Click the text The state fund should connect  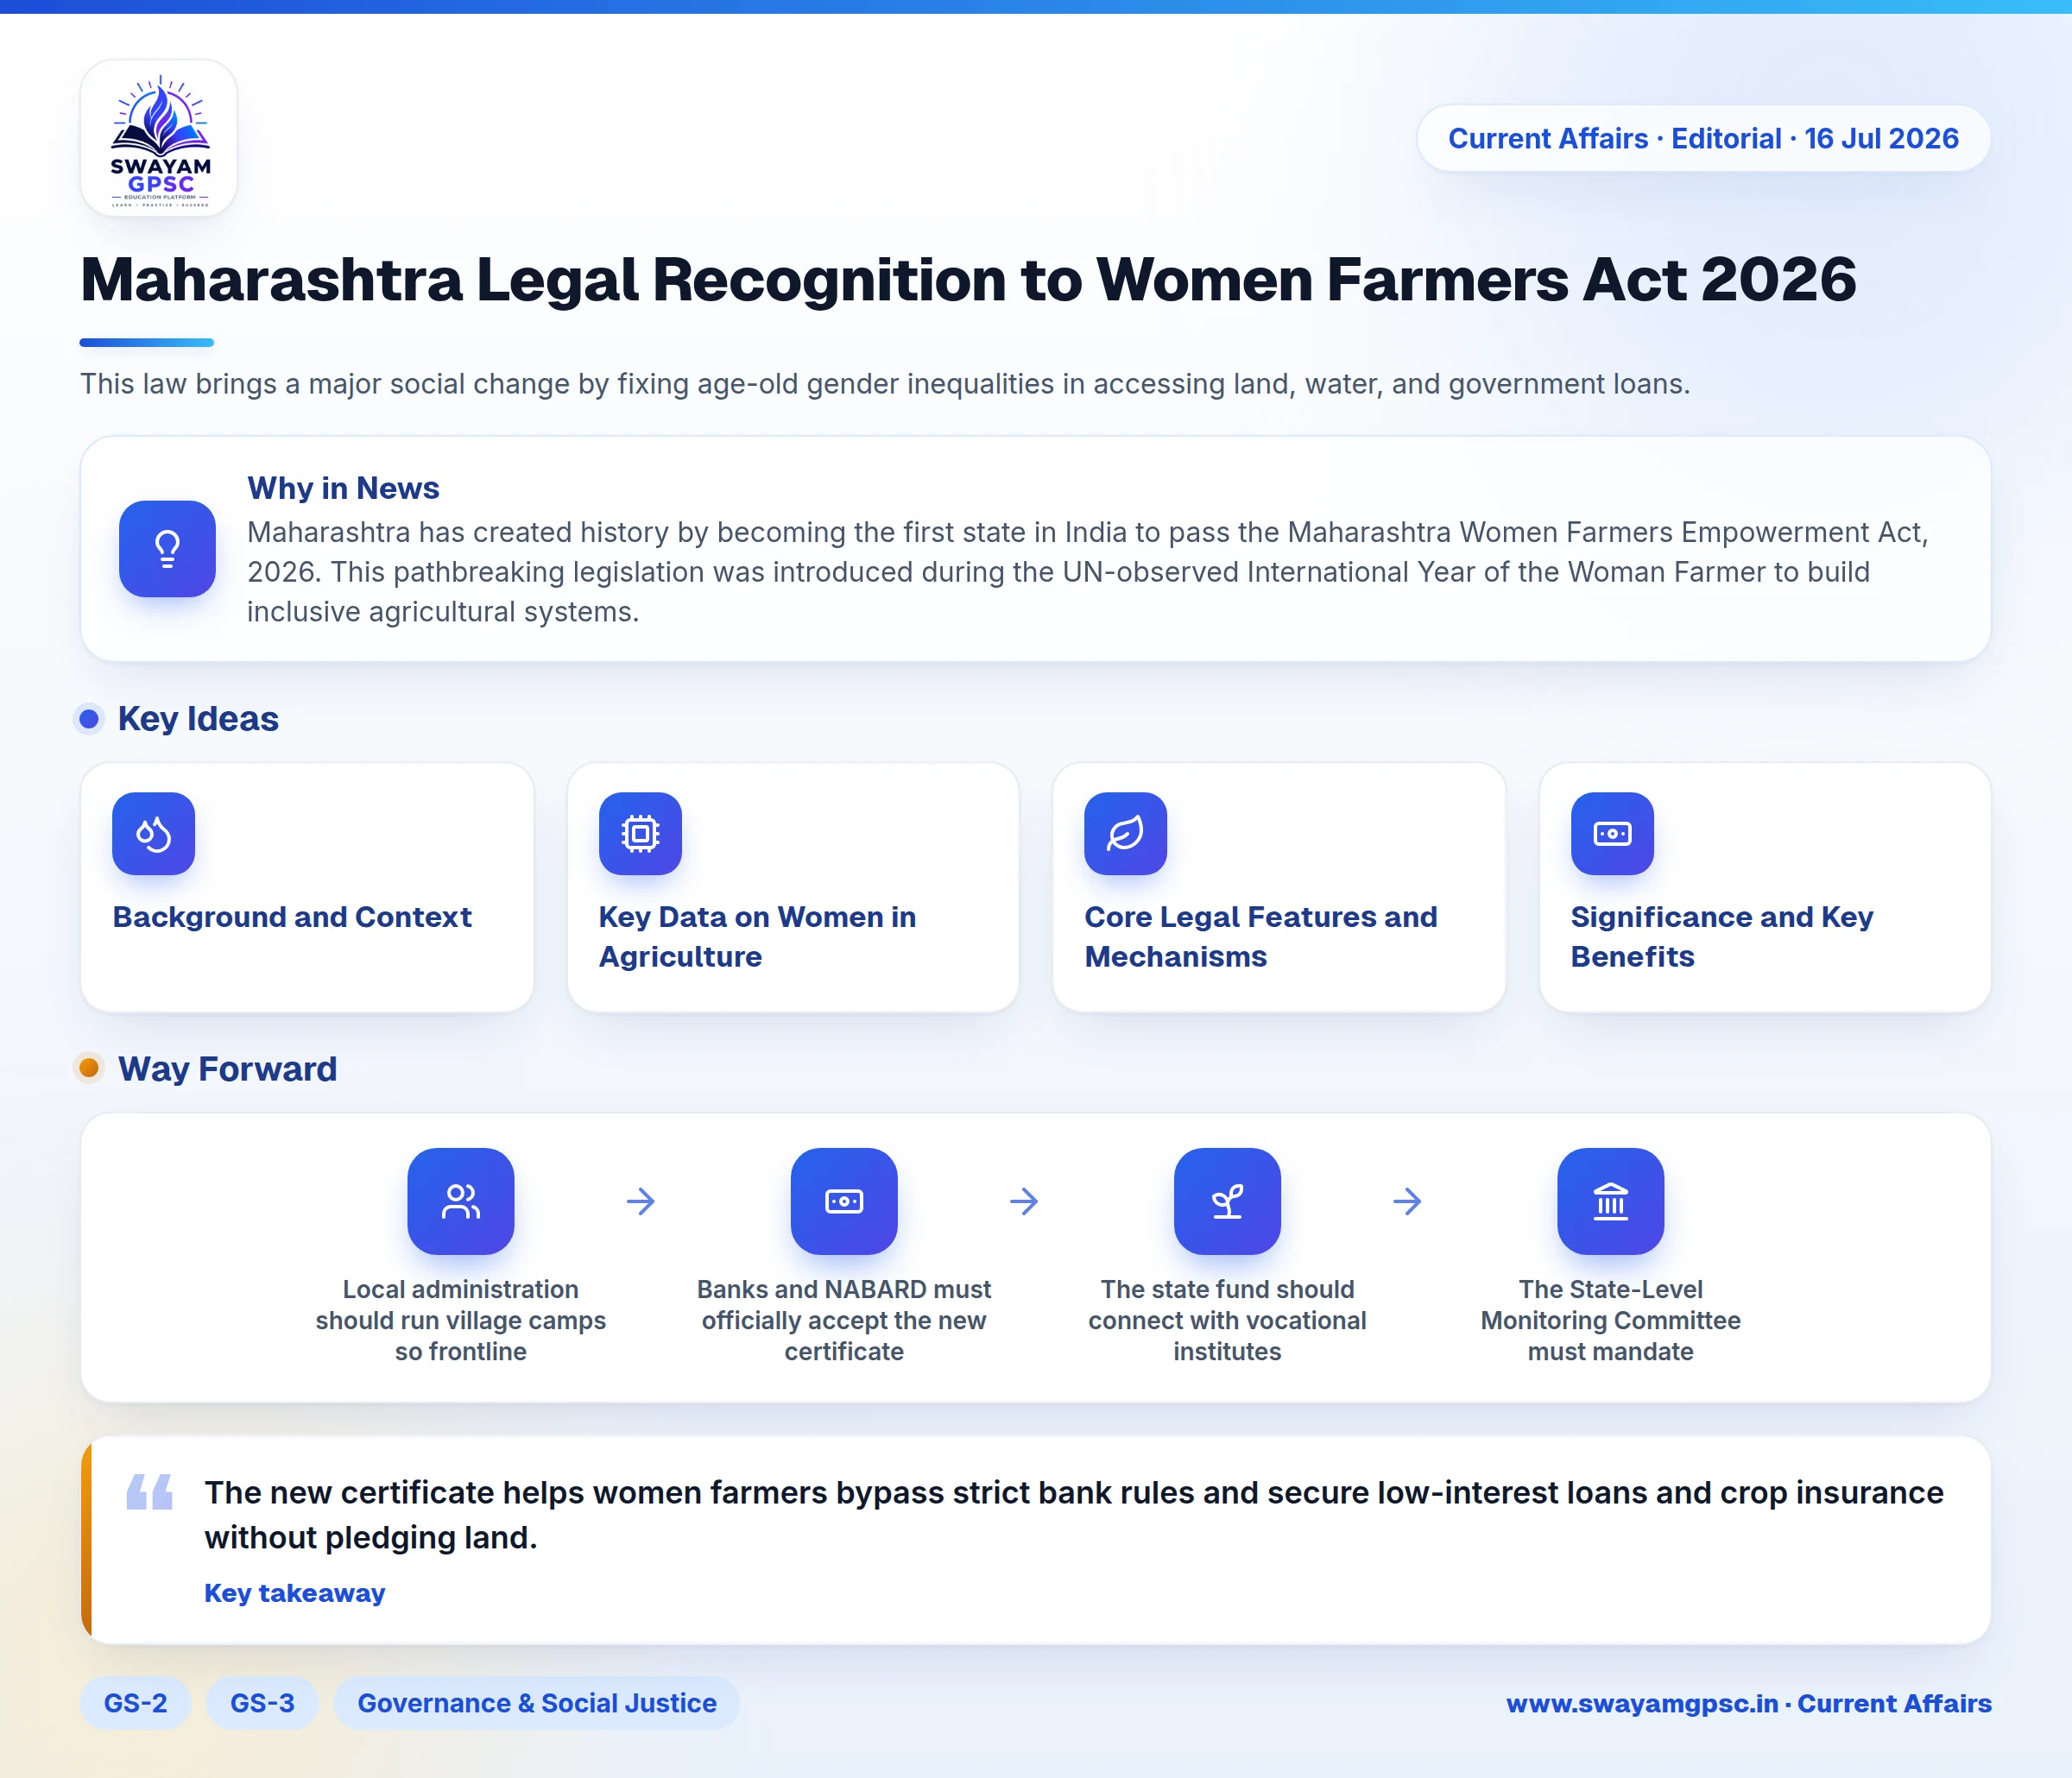1227,1320
